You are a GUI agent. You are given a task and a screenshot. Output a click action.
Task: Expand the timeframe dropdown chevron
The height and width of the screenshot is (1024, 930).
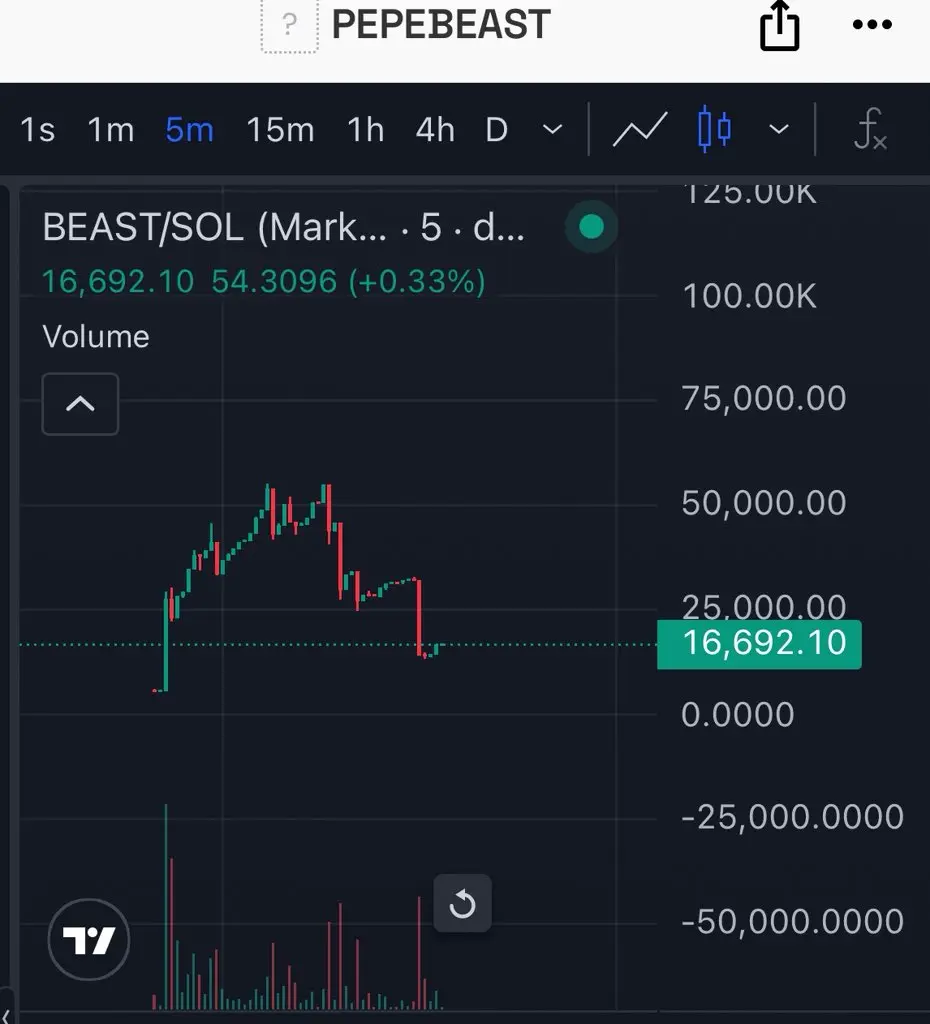click(553, 129)
